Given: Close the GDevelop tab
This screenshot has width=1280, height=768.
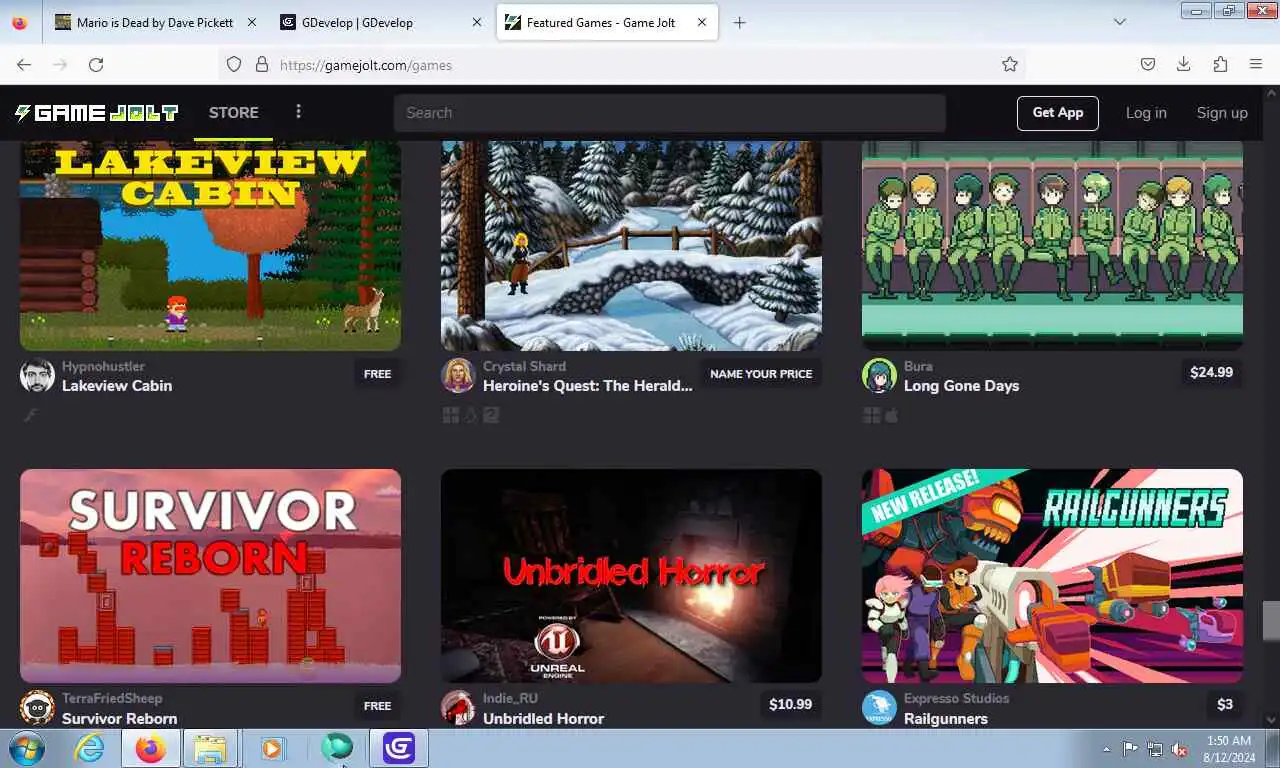Looking at the screenshot, I should (x=476, y=22).
